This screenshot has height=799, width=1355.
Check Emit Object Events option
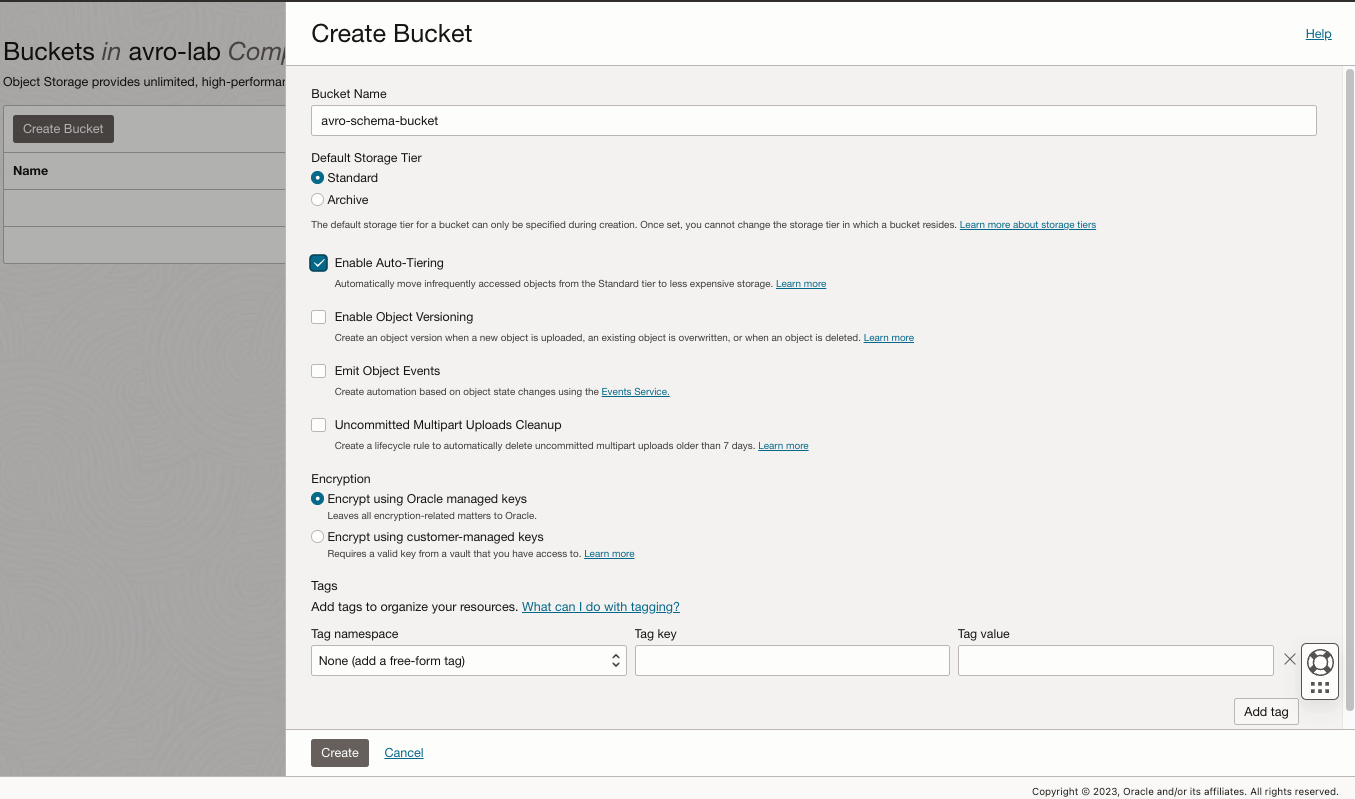319,371
